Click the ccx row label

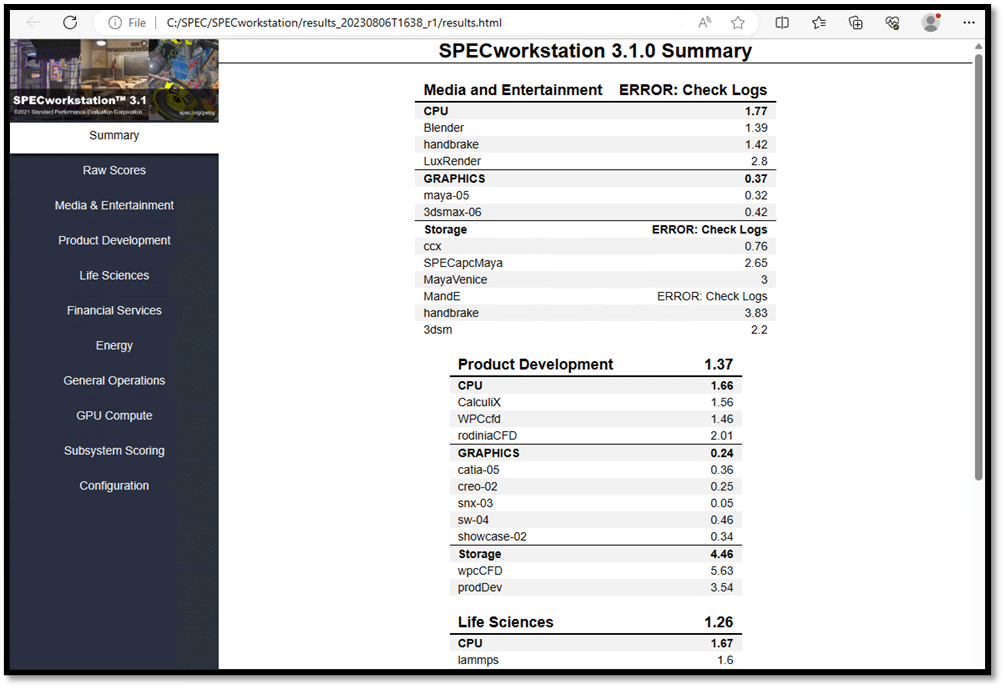[432, 247]
